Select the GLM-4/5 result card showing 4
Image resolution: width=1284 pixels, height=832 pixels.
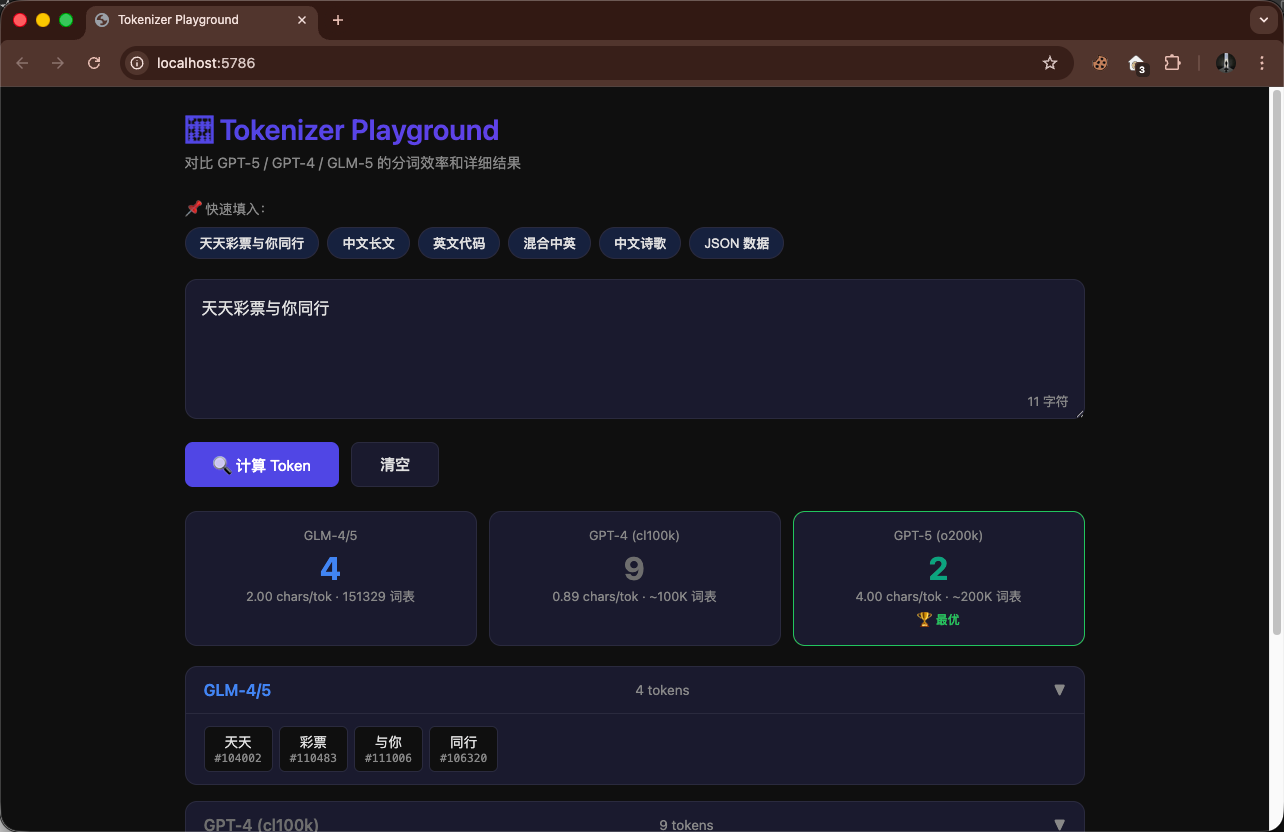[x=331, y=578]
